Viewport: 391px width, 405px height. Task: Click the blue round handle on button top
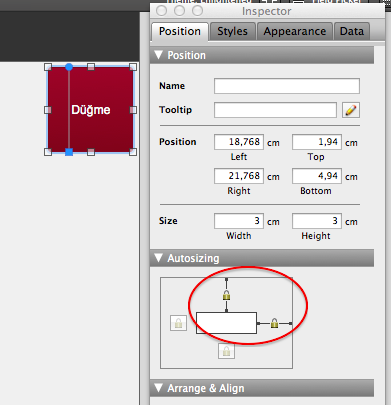coord(69,67)
